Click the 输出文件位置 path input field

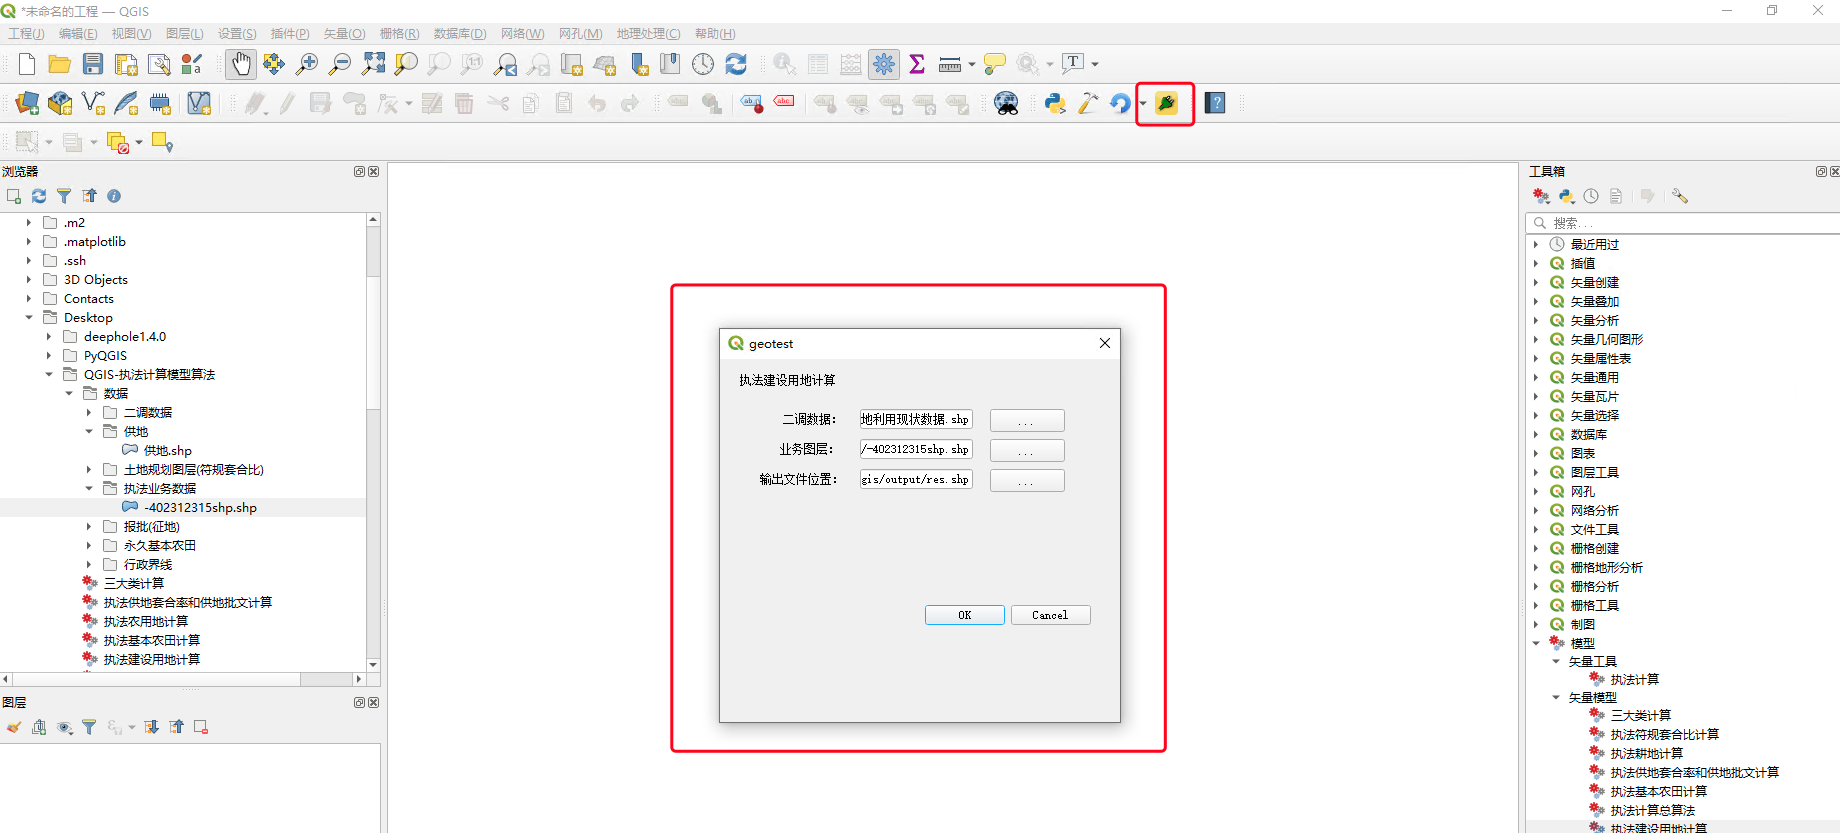click(x=915, y=480)
